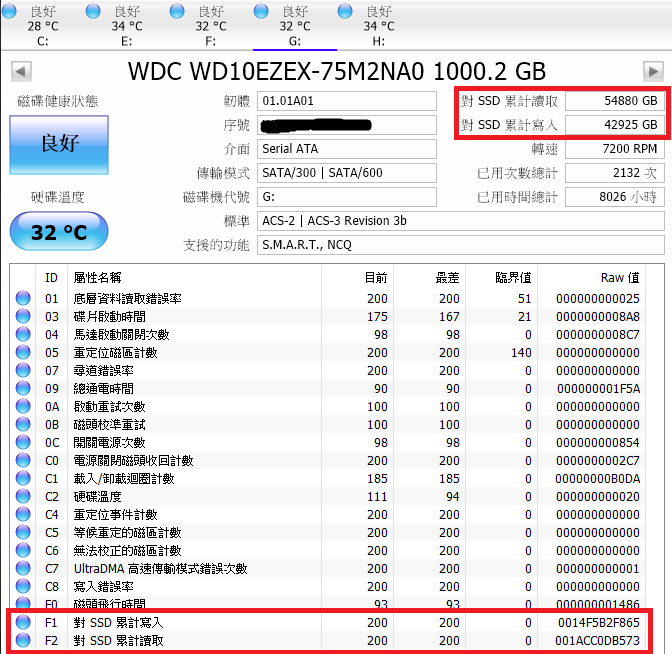
Task: Click the drive letter G: field
Action: [347, 197]
